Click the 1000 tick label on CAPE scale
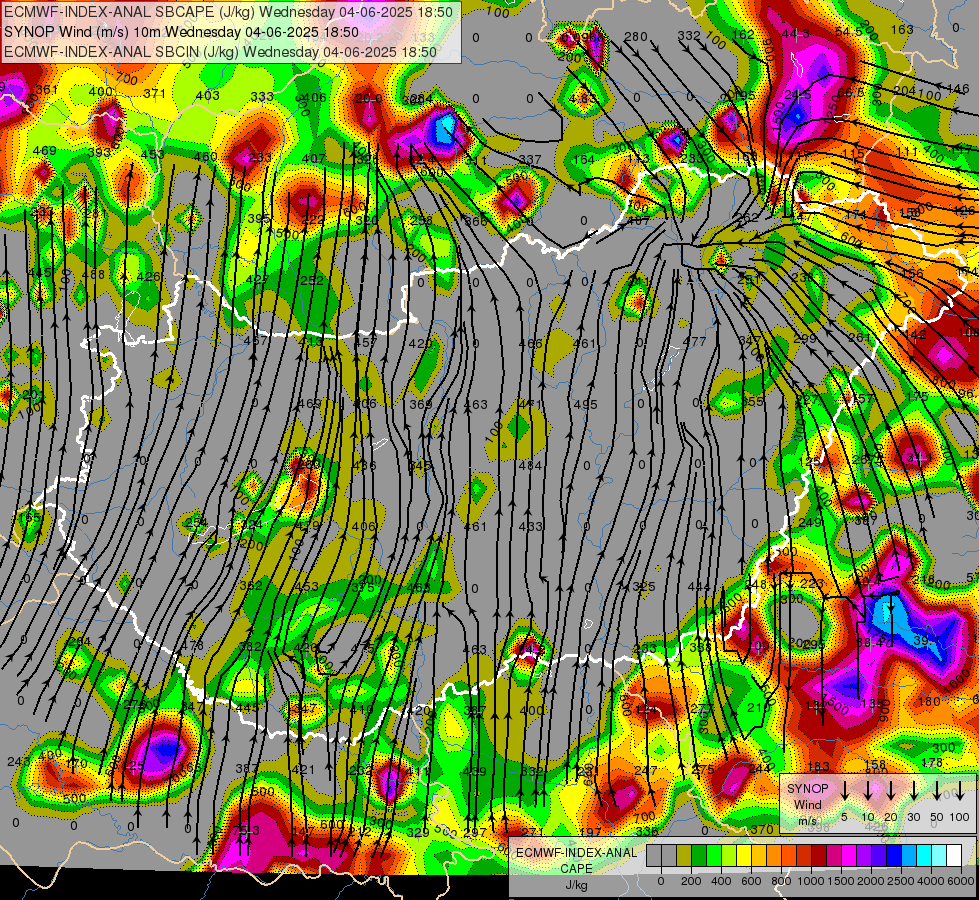 point(811,881)
